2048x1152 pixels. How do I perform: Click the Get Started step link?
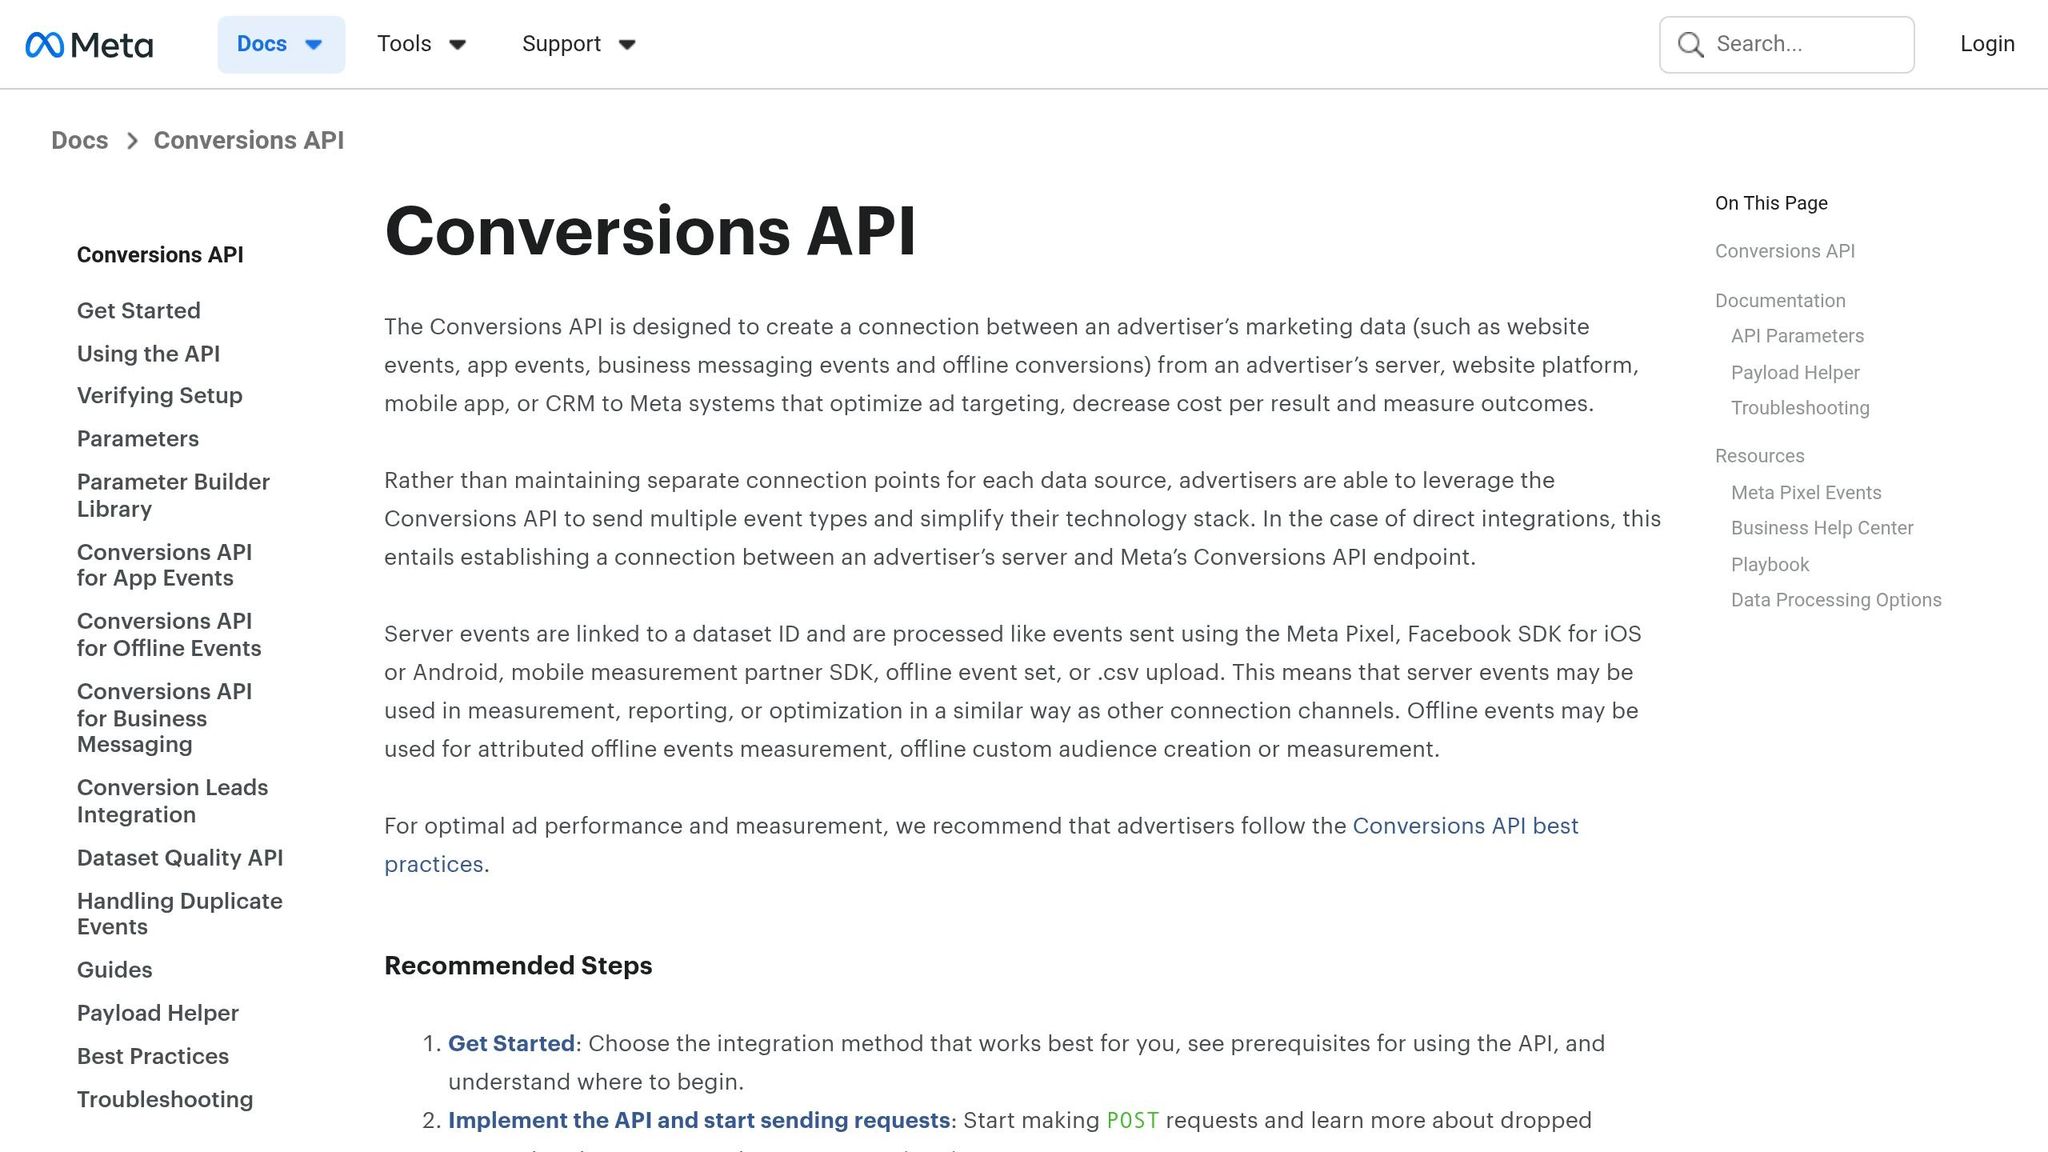pos(511,1043)
